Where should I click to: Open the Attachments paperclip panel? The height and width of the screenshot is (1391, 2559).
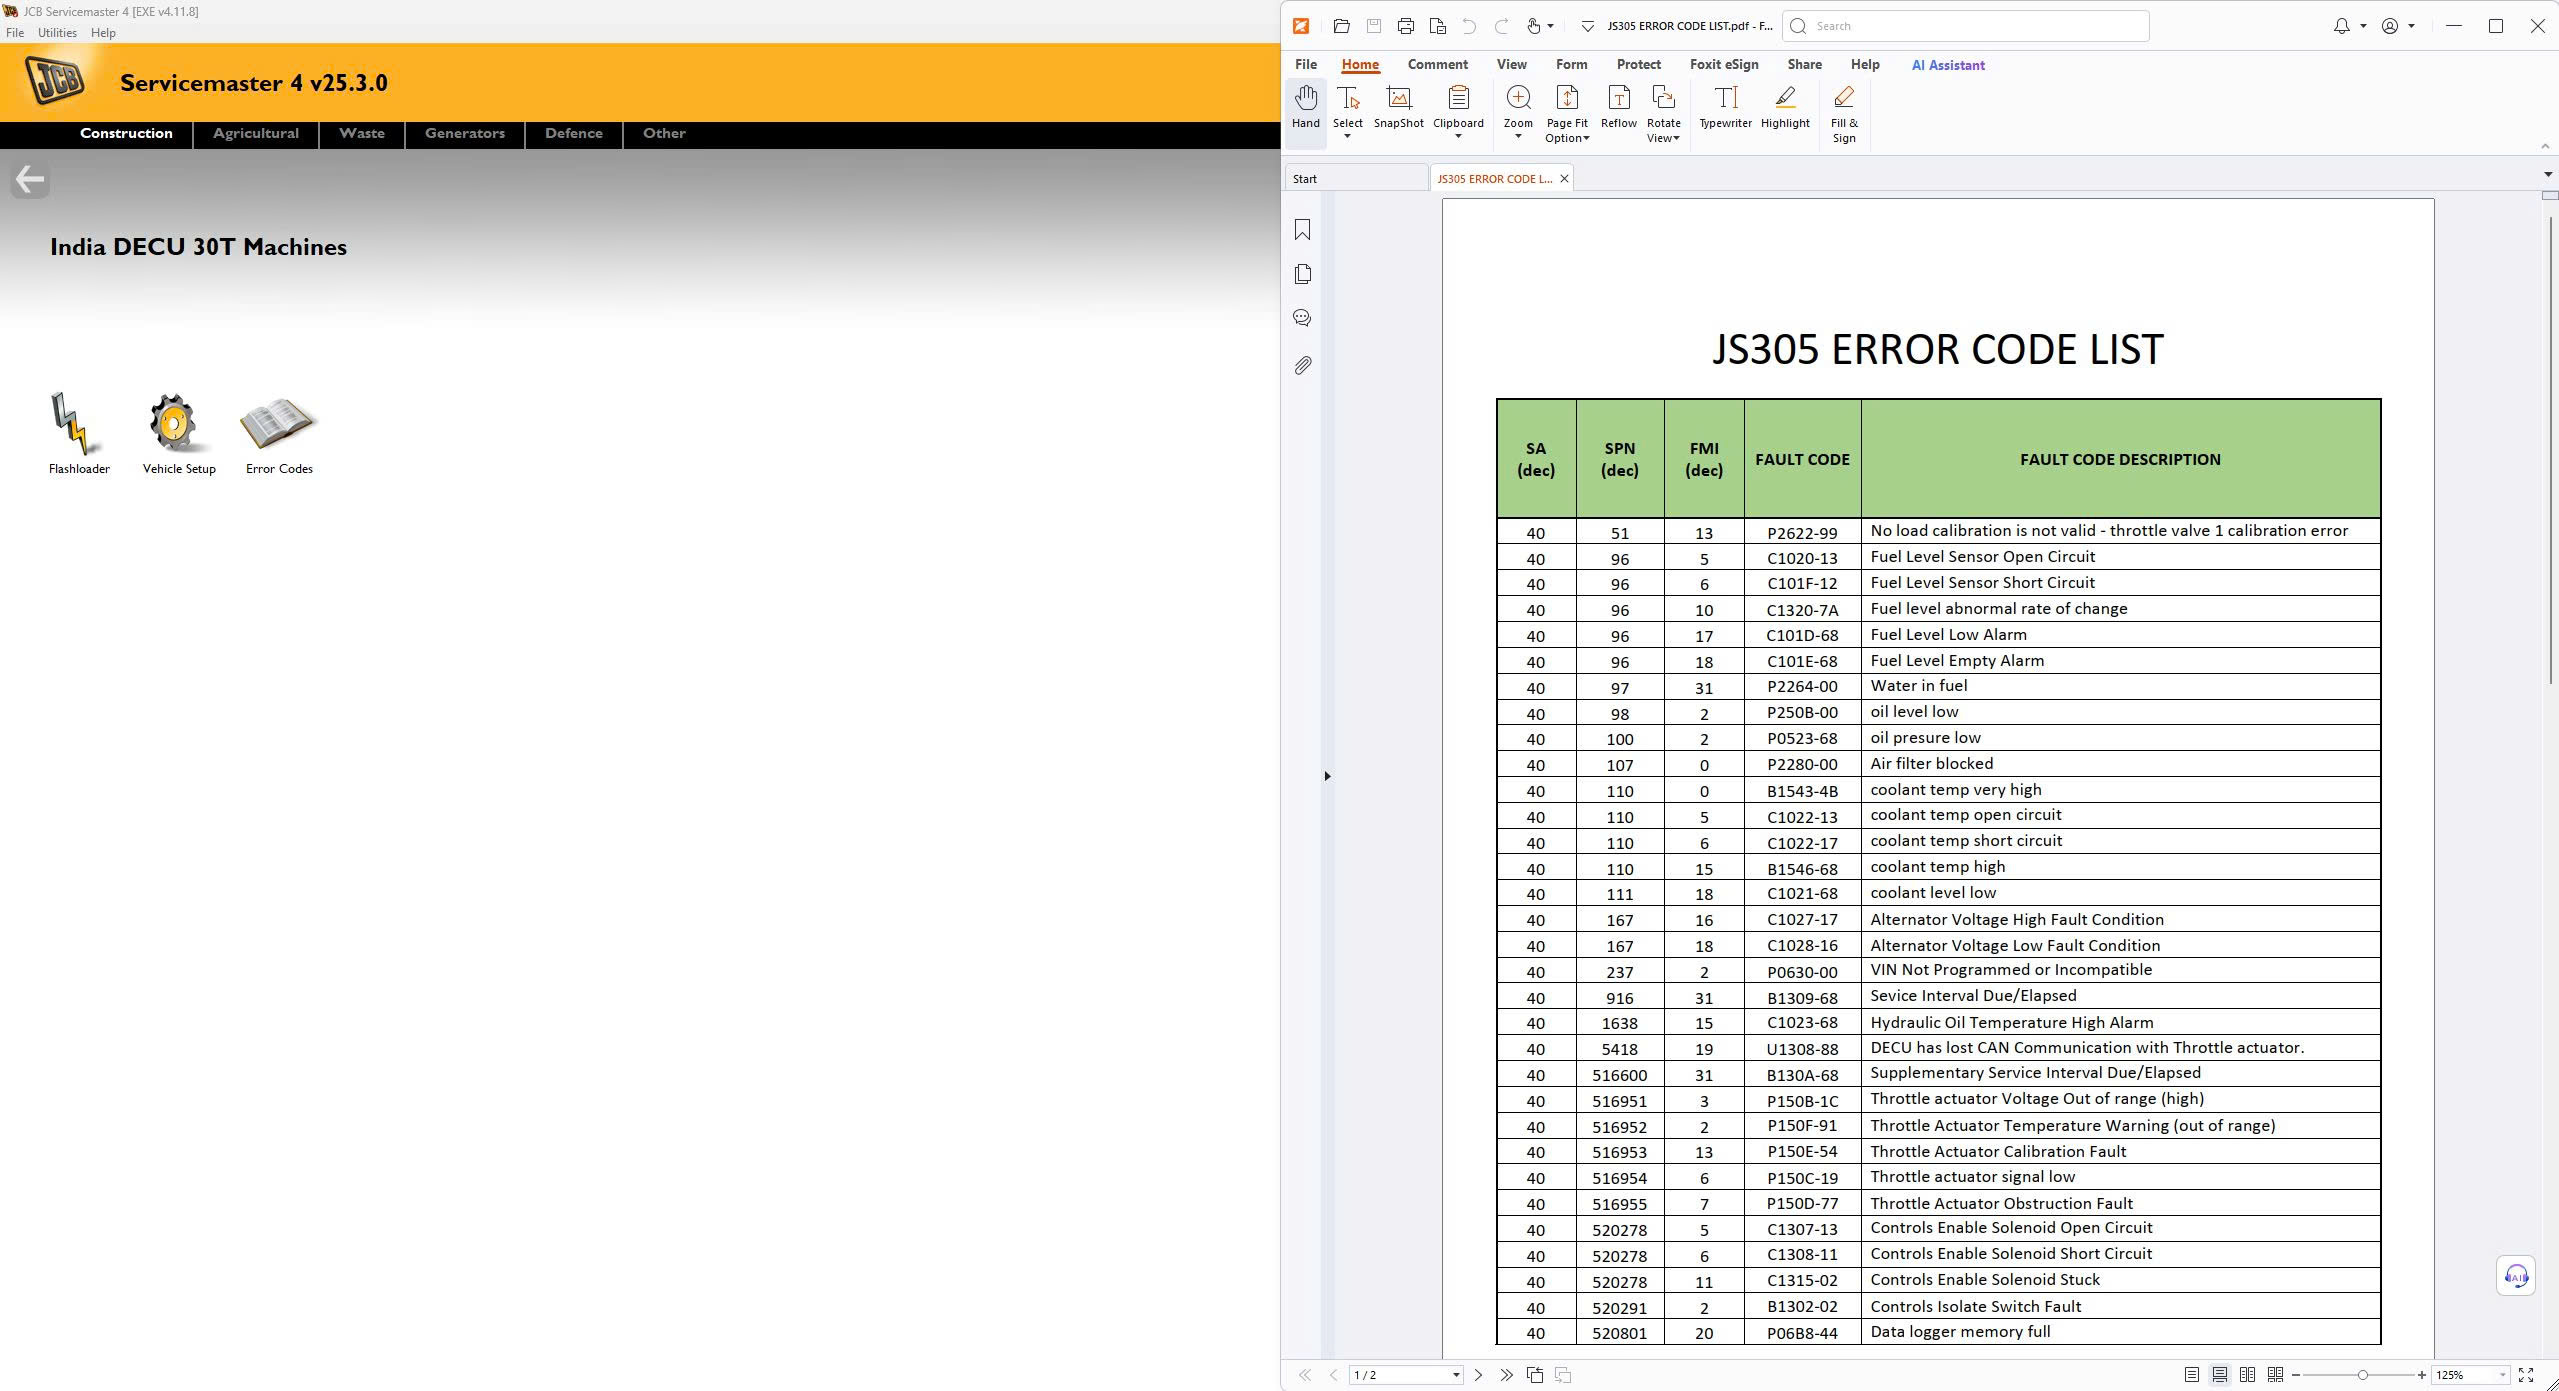coord(1302,365)
